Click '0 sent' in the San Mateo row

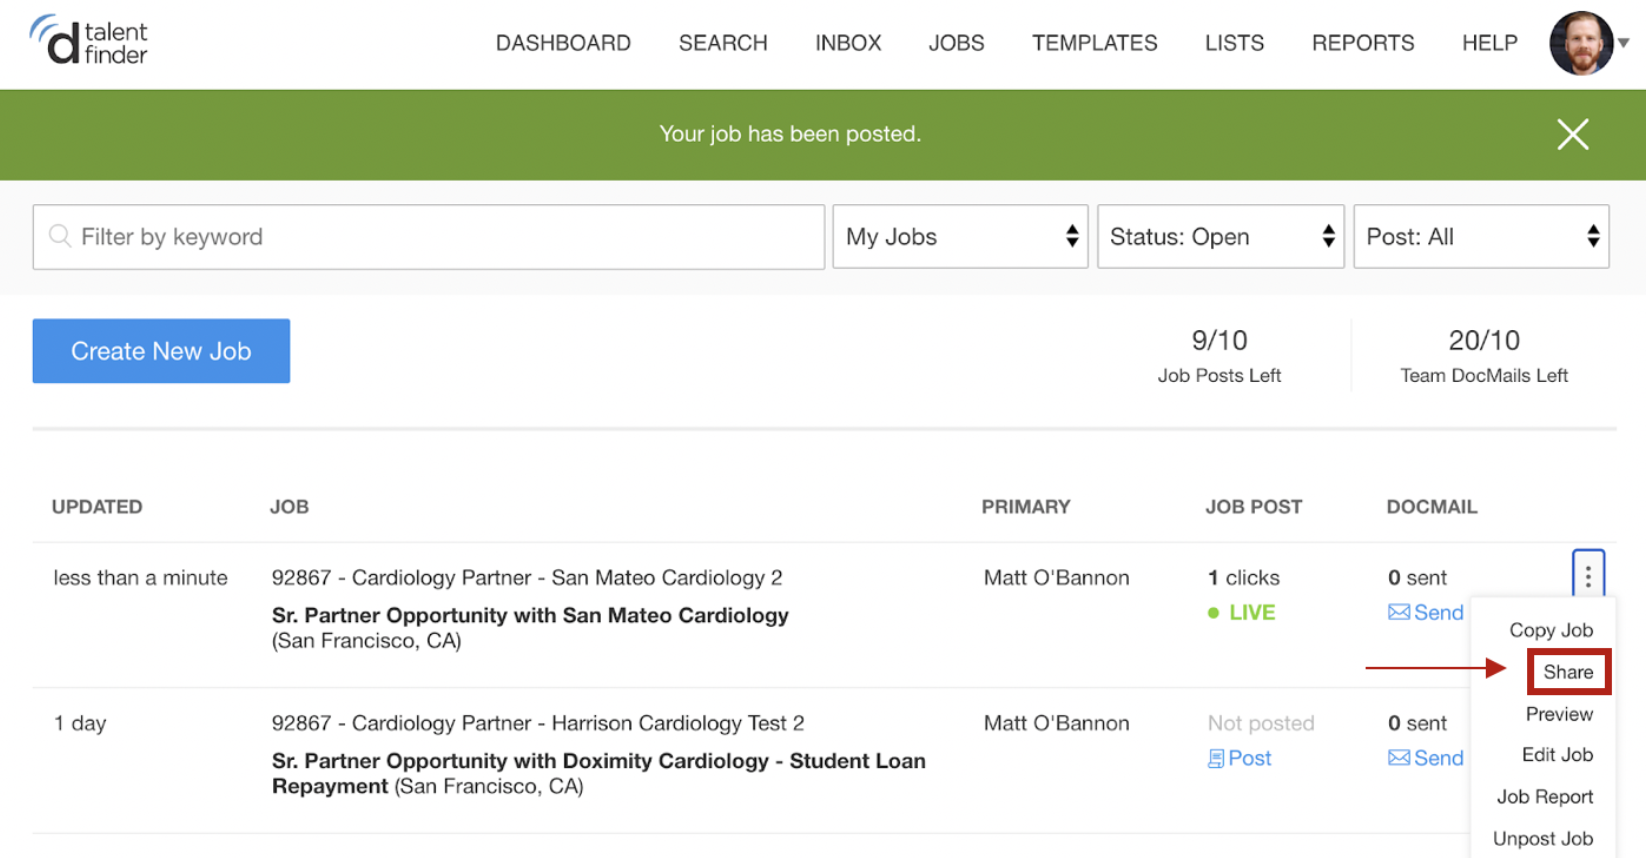tap(1417, 578)
